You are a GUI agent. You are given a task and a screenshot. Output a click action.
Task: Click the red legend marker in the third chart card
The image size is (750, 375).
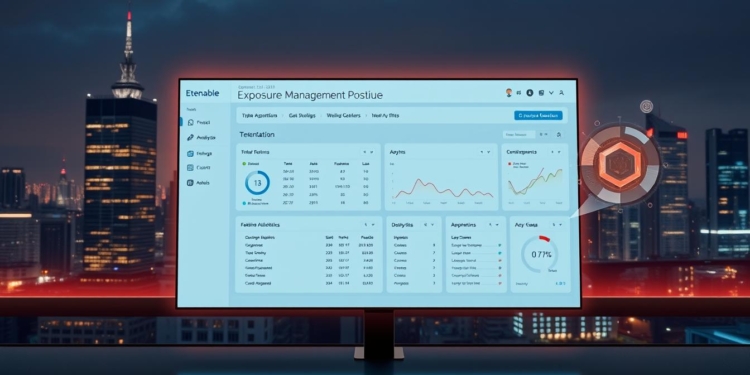(510, 164)
